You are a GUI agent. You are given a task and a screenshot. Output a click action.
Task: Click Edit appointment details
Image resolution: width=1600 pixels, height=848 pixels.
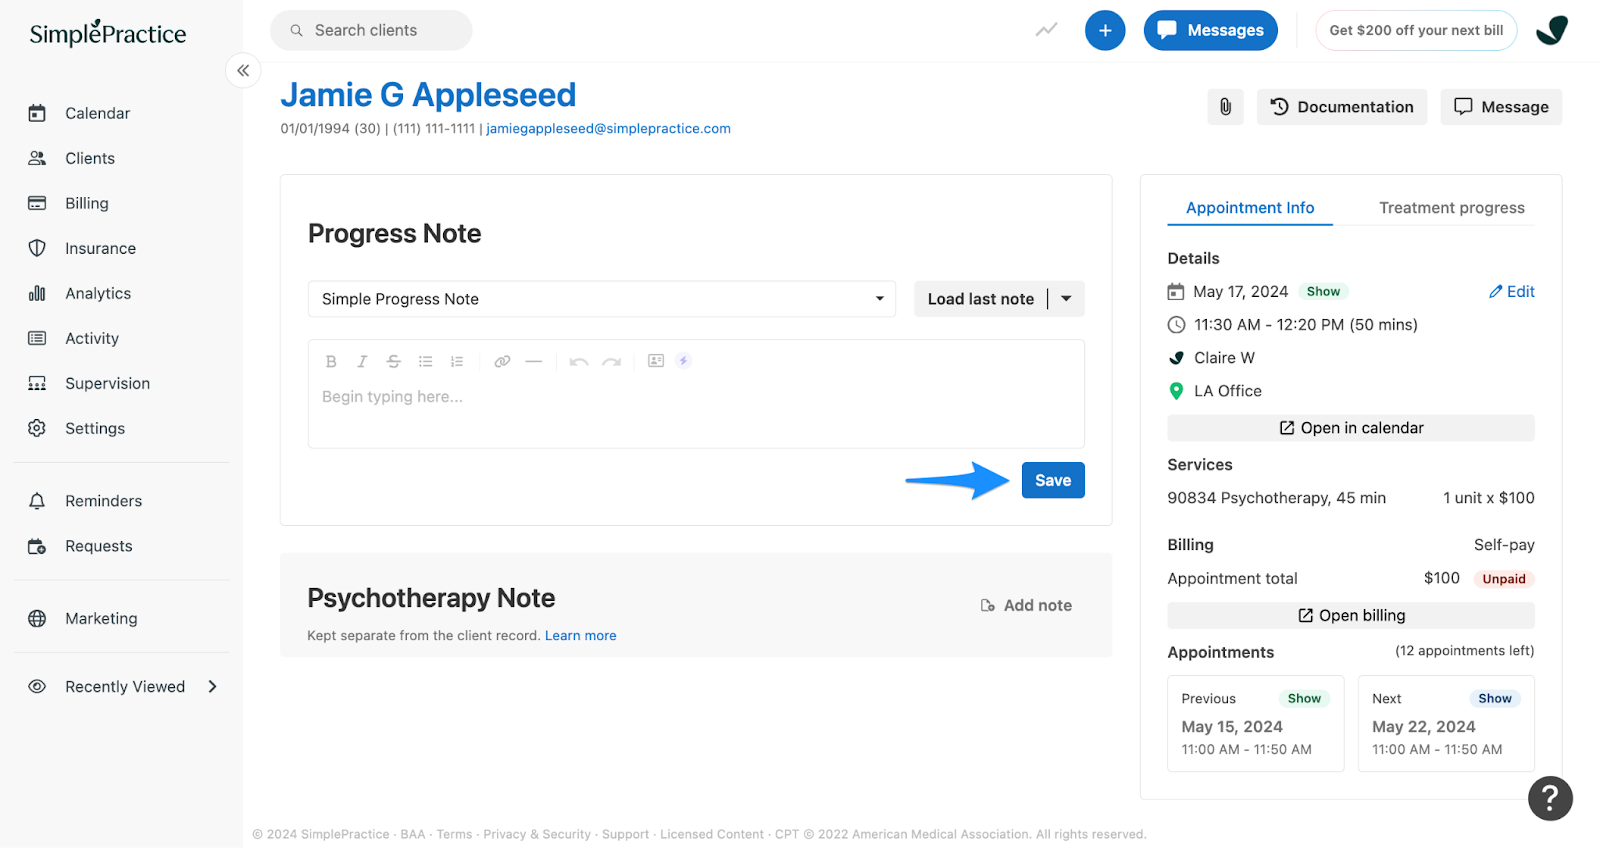click(x=1511, y=291)
